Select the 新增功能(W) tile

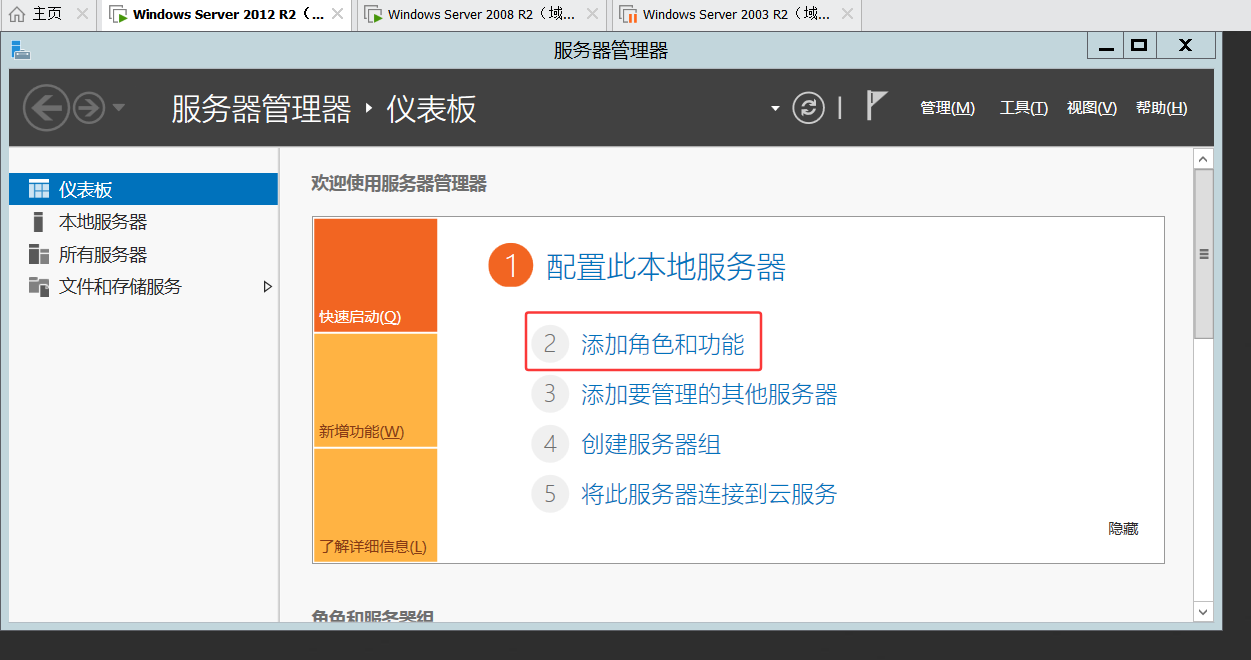[x=376, y=390]
